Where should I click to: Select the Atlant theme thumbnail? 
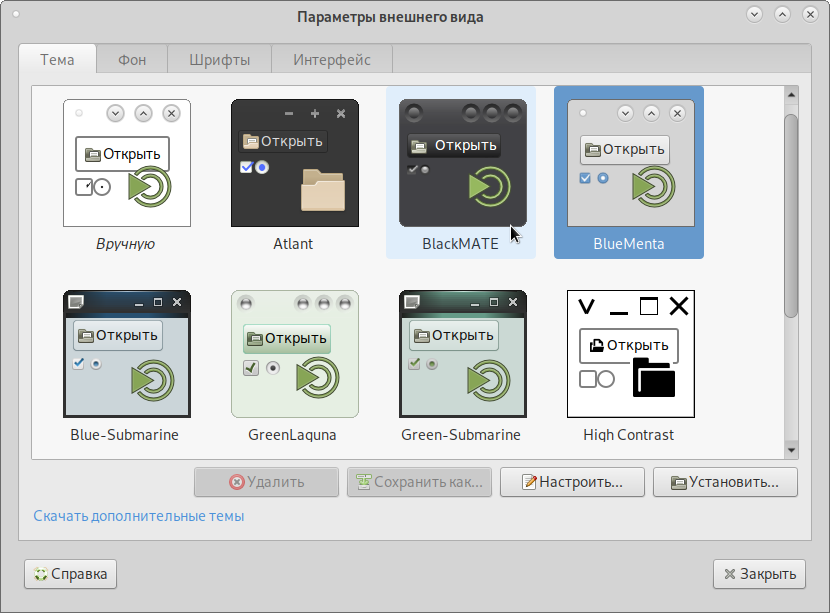[x=294, y=163]
